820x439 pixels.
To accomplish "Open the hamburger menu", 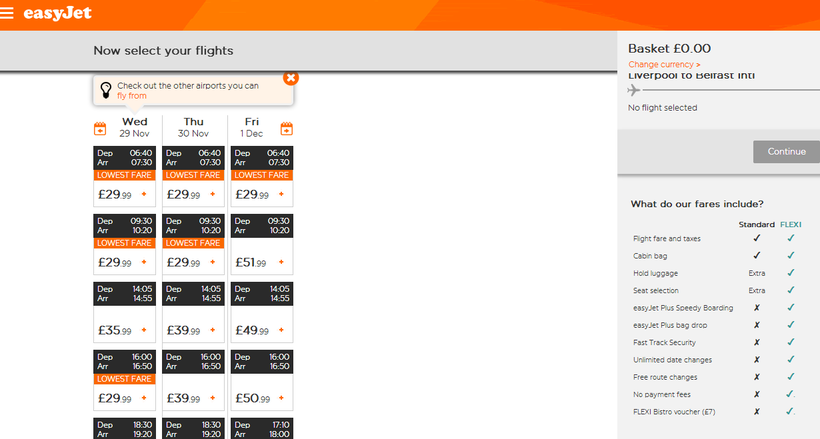I will coord(7,13).
